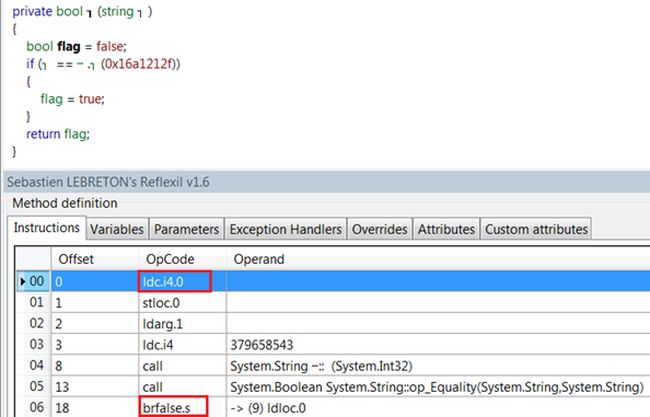Click 'return flag;' code line
Image resolution: width=650 pixels, height=417 pixels.
pos(58,134)
